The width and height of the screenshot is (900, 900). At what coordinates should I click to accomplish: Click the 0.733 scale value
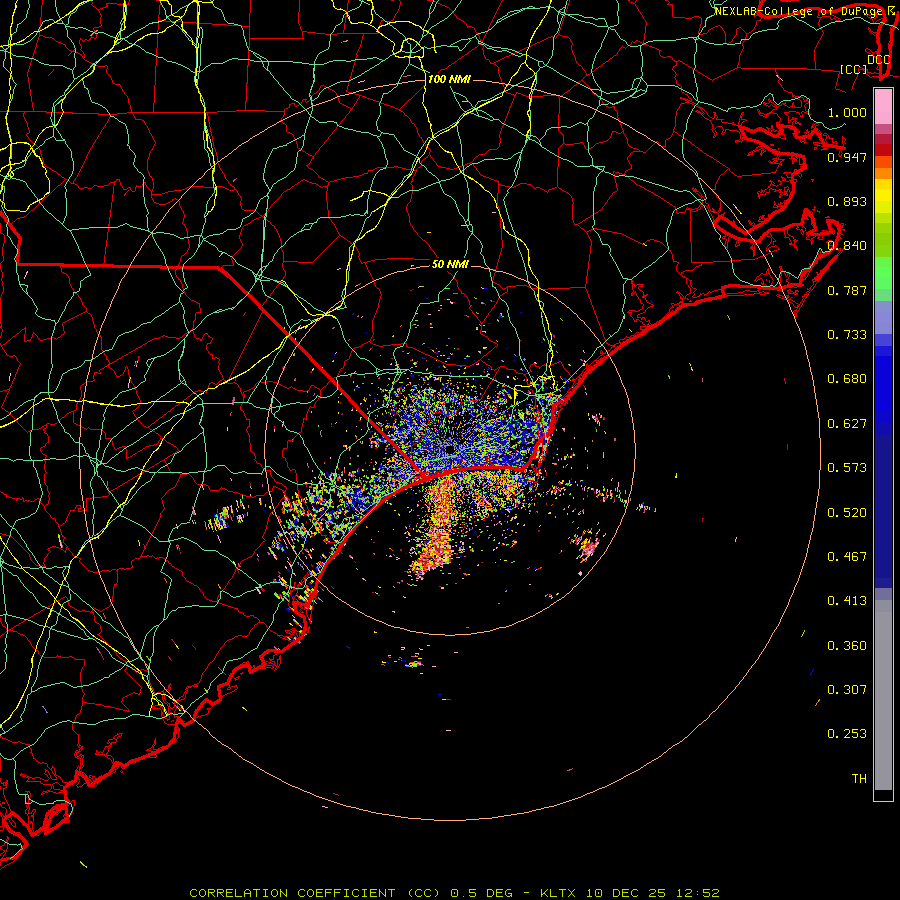pyautogui.click(x=847, y=335)
